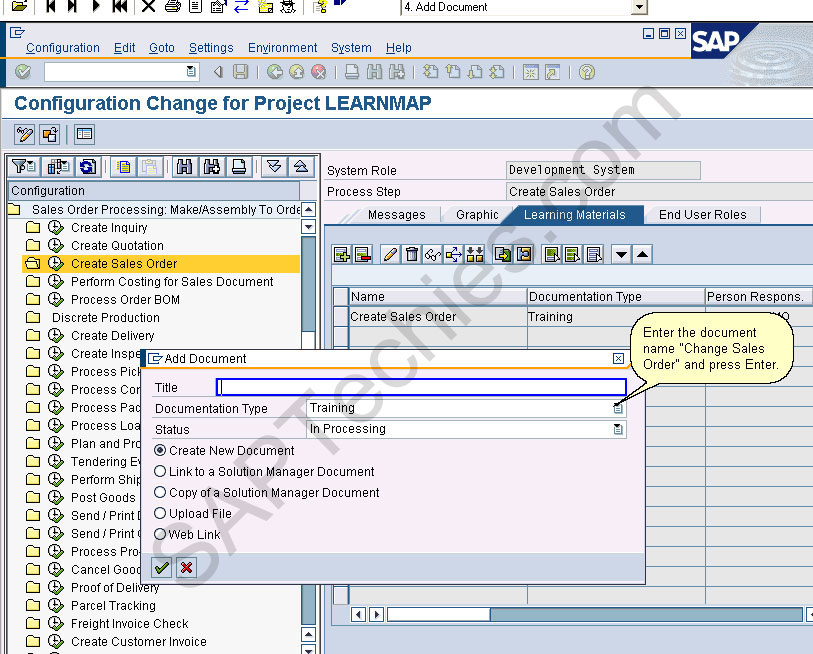Select Create Sales Order in the tree
The height and width of the screenshot is (654, 813).
(124, 263)
